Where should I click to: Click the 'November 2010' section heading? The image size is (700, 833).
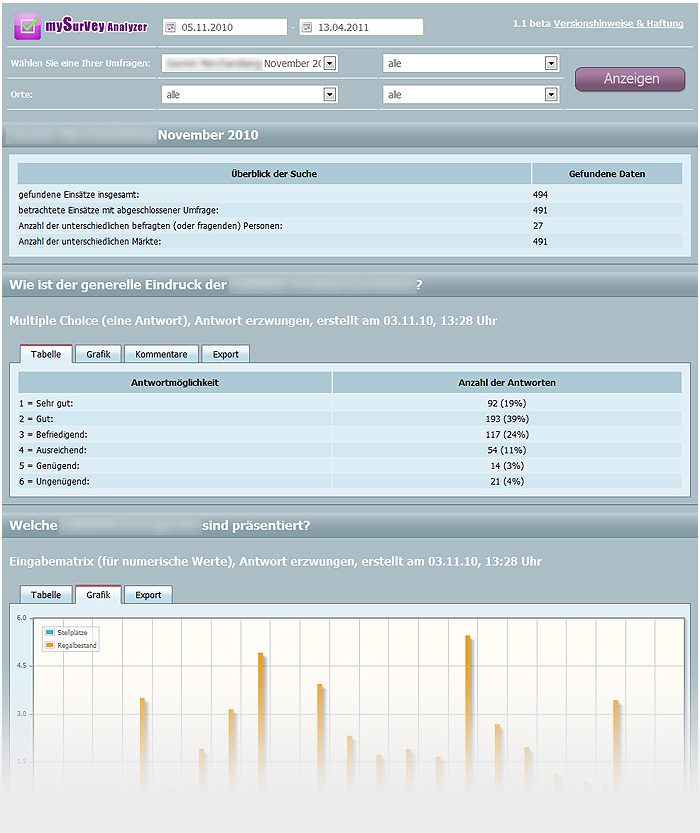[208, 135]
